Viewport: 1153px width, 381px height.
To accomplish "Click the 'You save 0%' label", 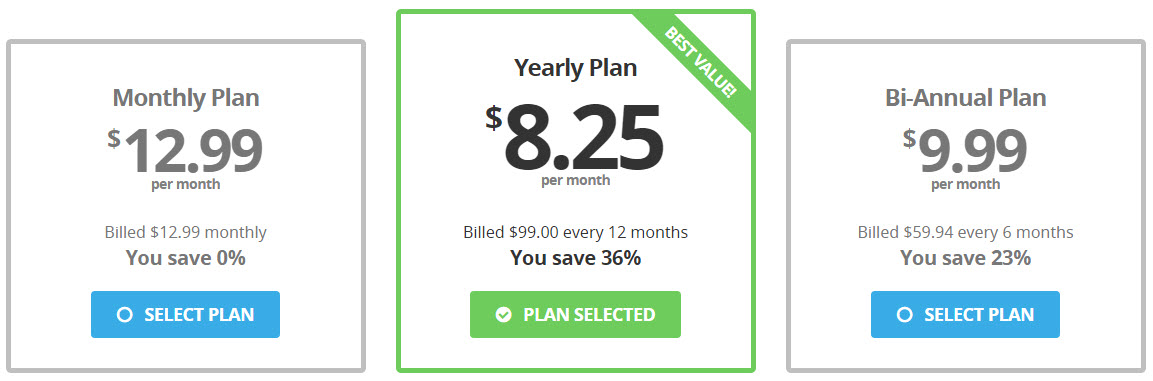I will (185, 258).
